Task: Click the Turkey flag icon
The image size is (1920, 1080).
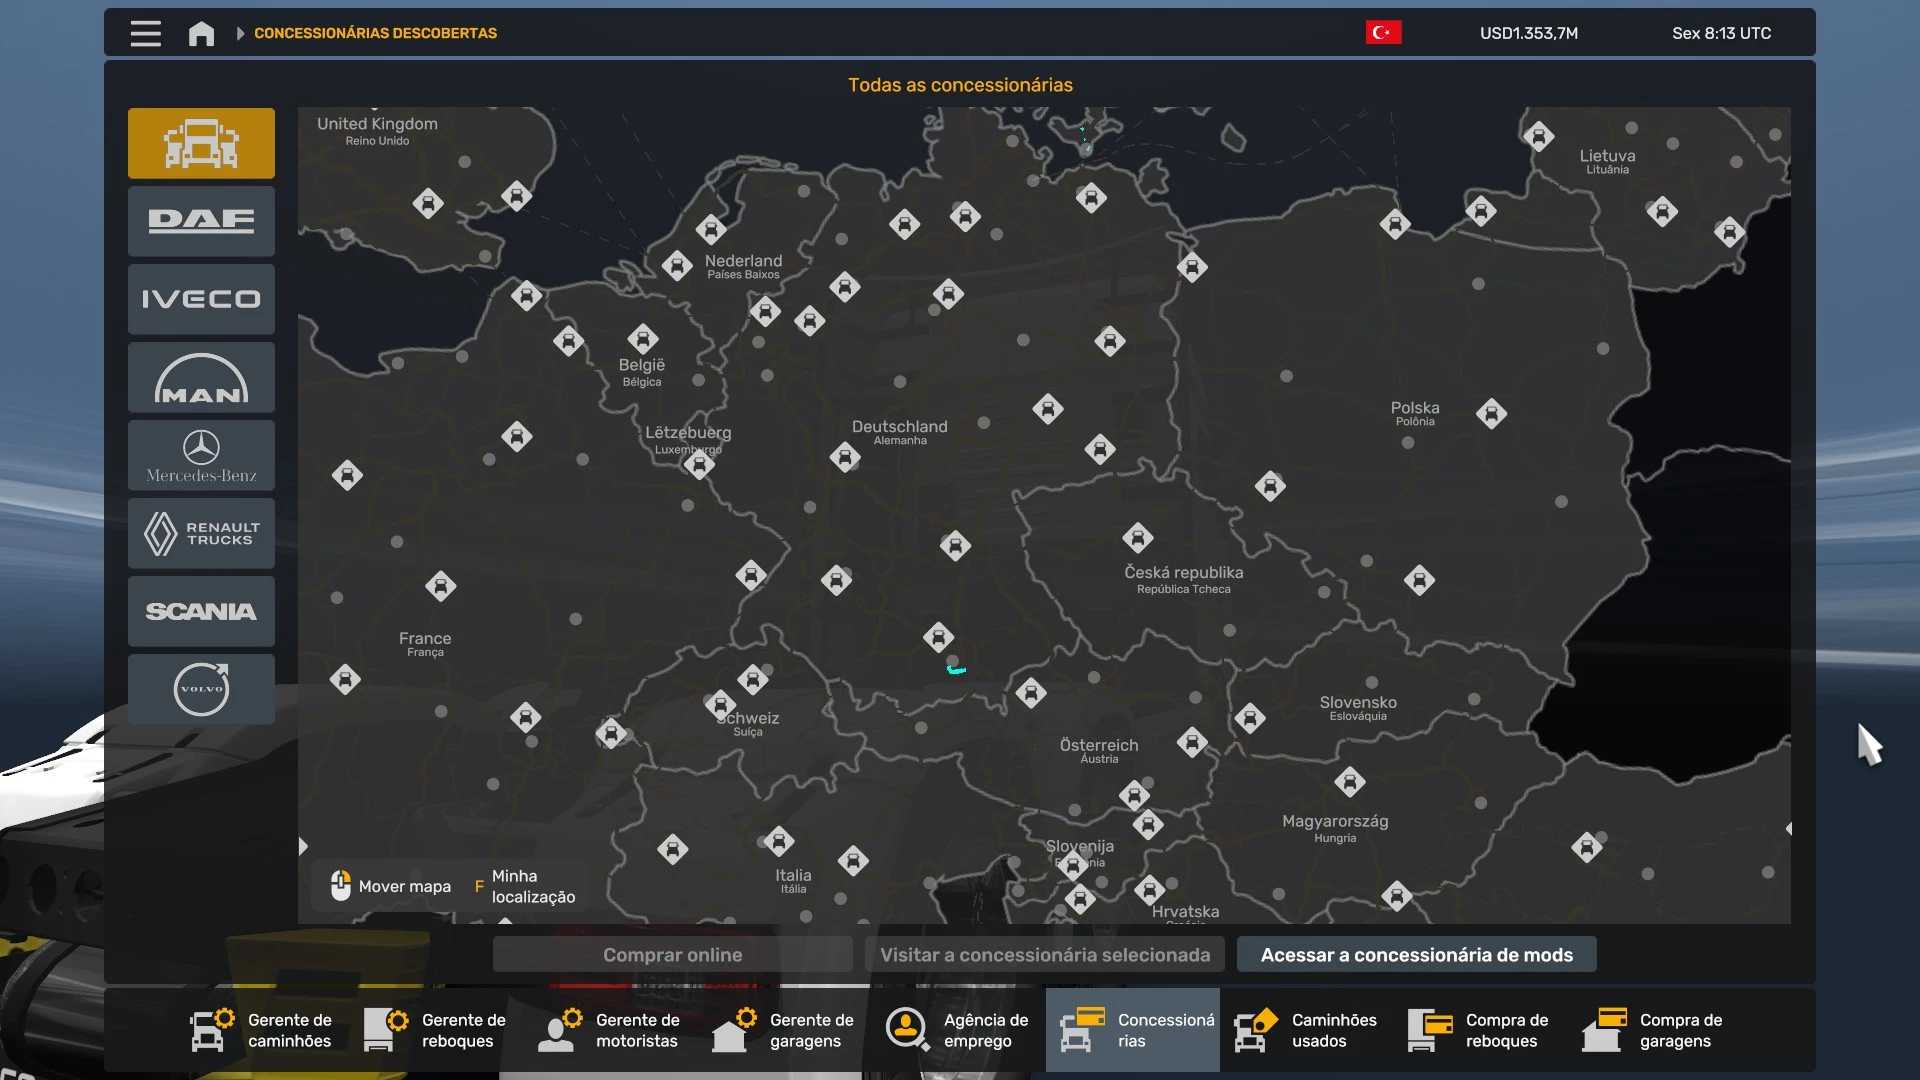Action: tap(1383, 33)
